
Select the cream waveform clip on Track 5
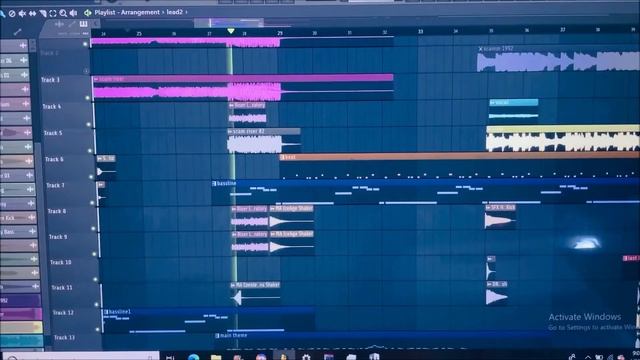point(563,138)
